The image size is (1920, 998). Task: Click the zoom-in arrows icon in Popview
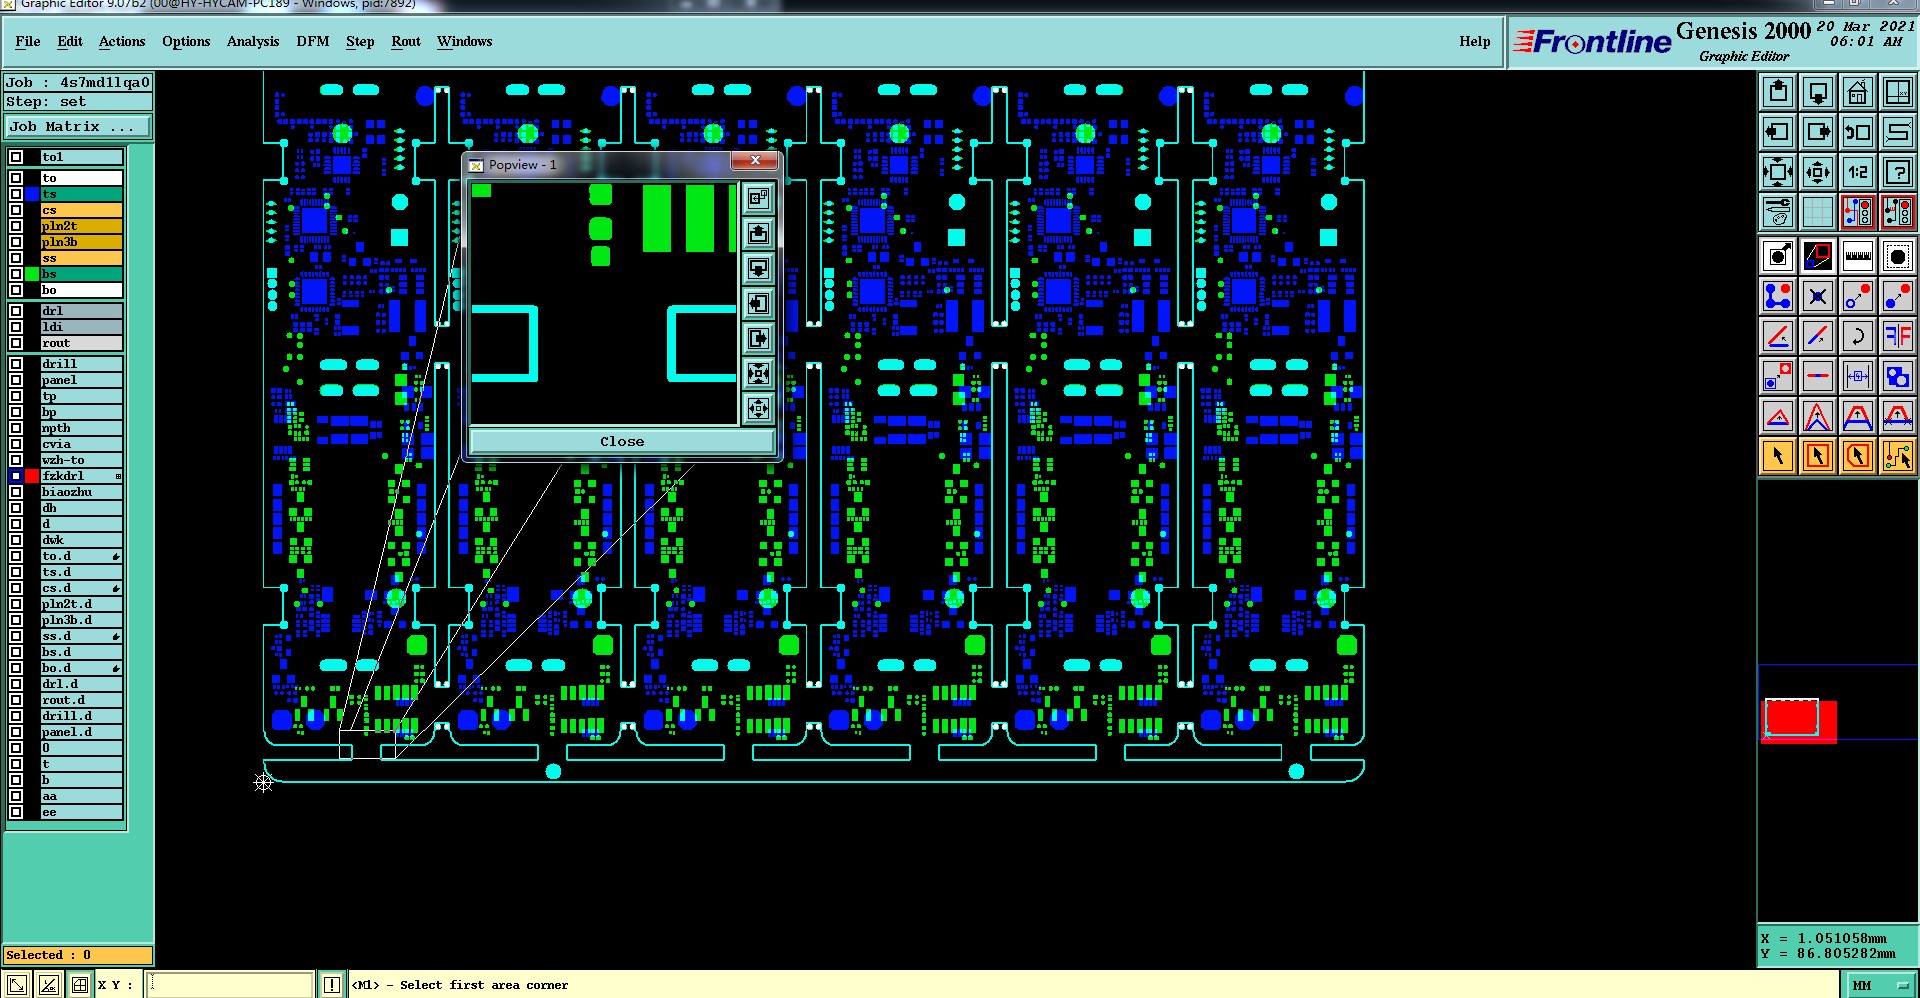(759, 374)
